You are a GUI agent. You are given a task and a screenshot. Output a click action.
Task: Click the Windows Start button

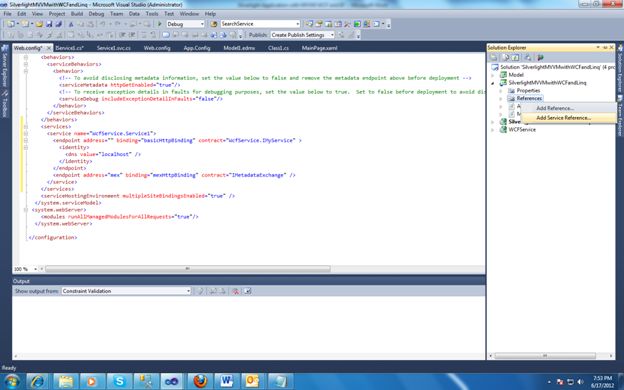[11, 382]
